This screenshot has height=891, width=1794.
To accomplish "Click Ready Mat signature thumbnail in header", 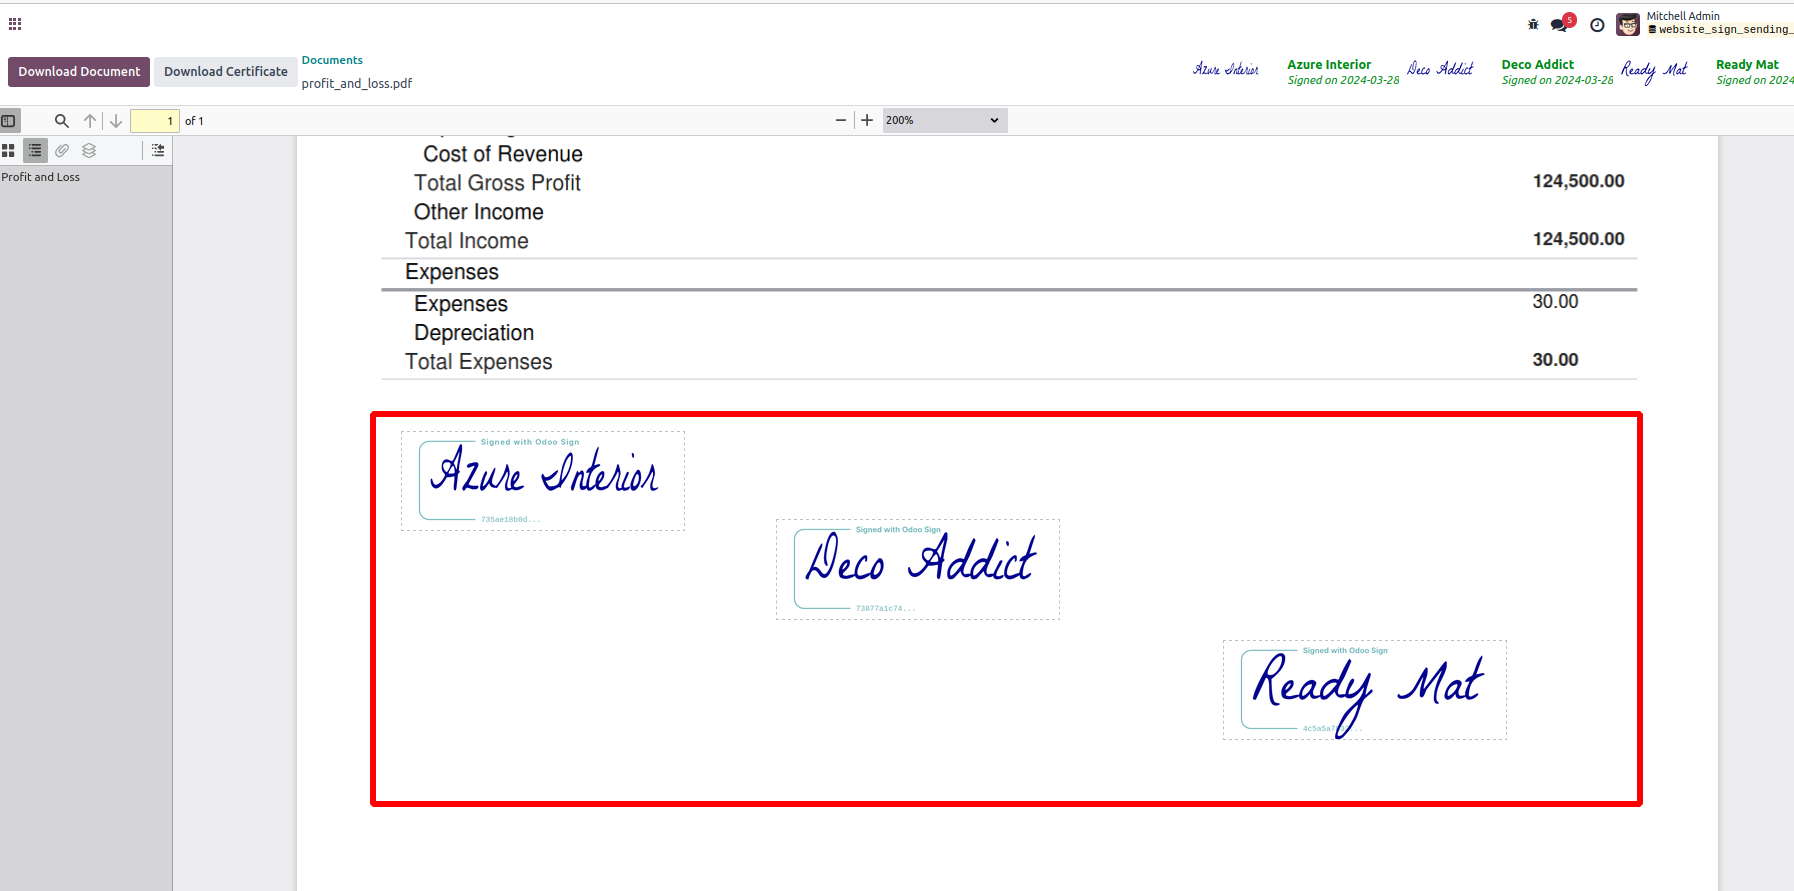I will pyautogui.click(x=1654, y=71).
